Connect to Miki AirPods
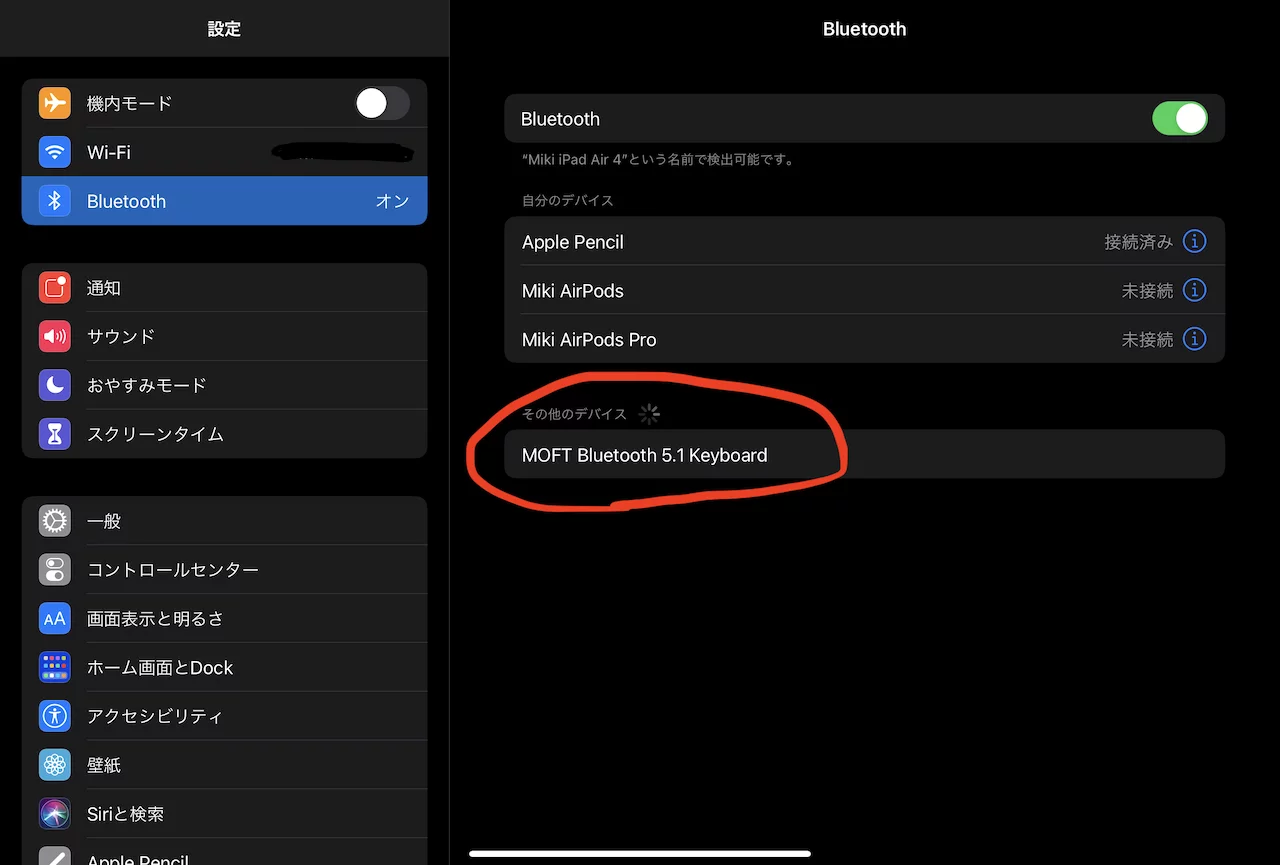1280x865 pixels. click(864, 290)
